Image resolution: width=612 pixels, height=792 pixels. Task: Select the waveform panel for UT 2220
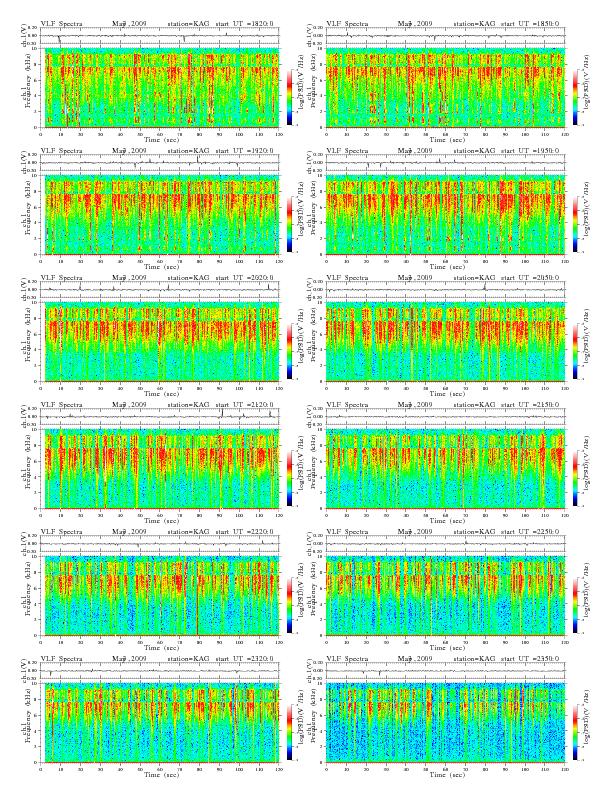pos(160,544)
